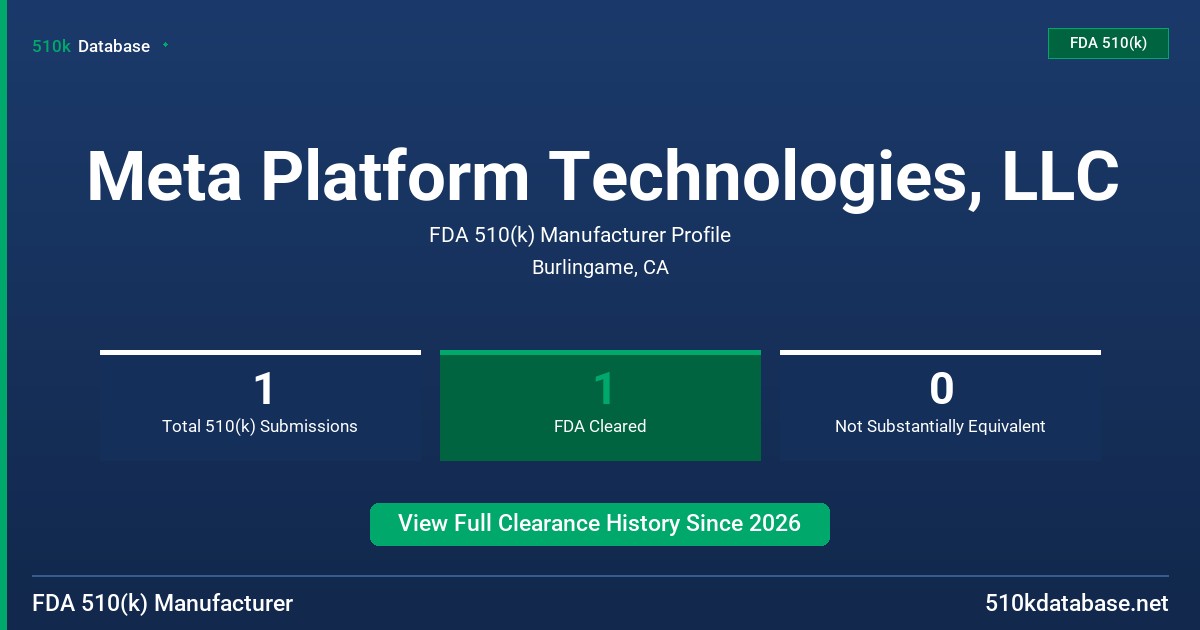Click the FDA 510(k) badge
1200x630 pixels.
[1108, 43]
